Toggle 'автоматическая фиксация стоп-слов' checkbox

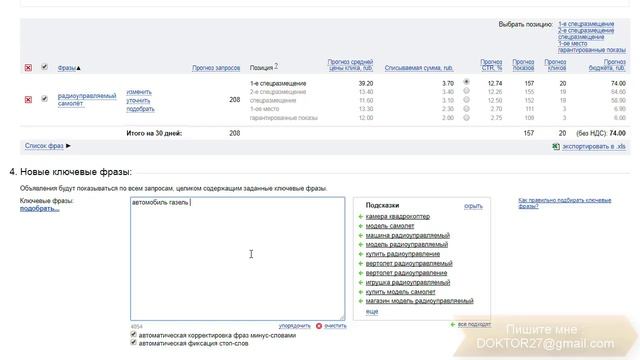point(133,342)
